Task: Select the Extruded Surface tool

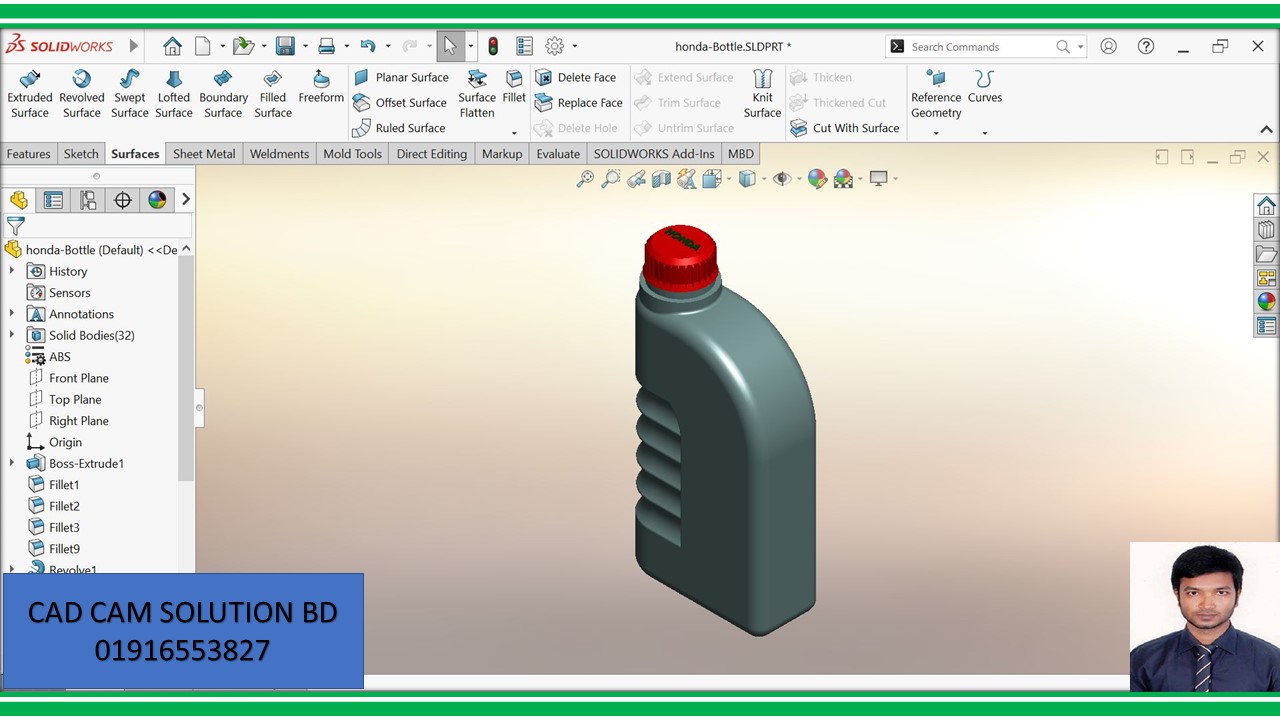Action: click(x=30, y=94)
